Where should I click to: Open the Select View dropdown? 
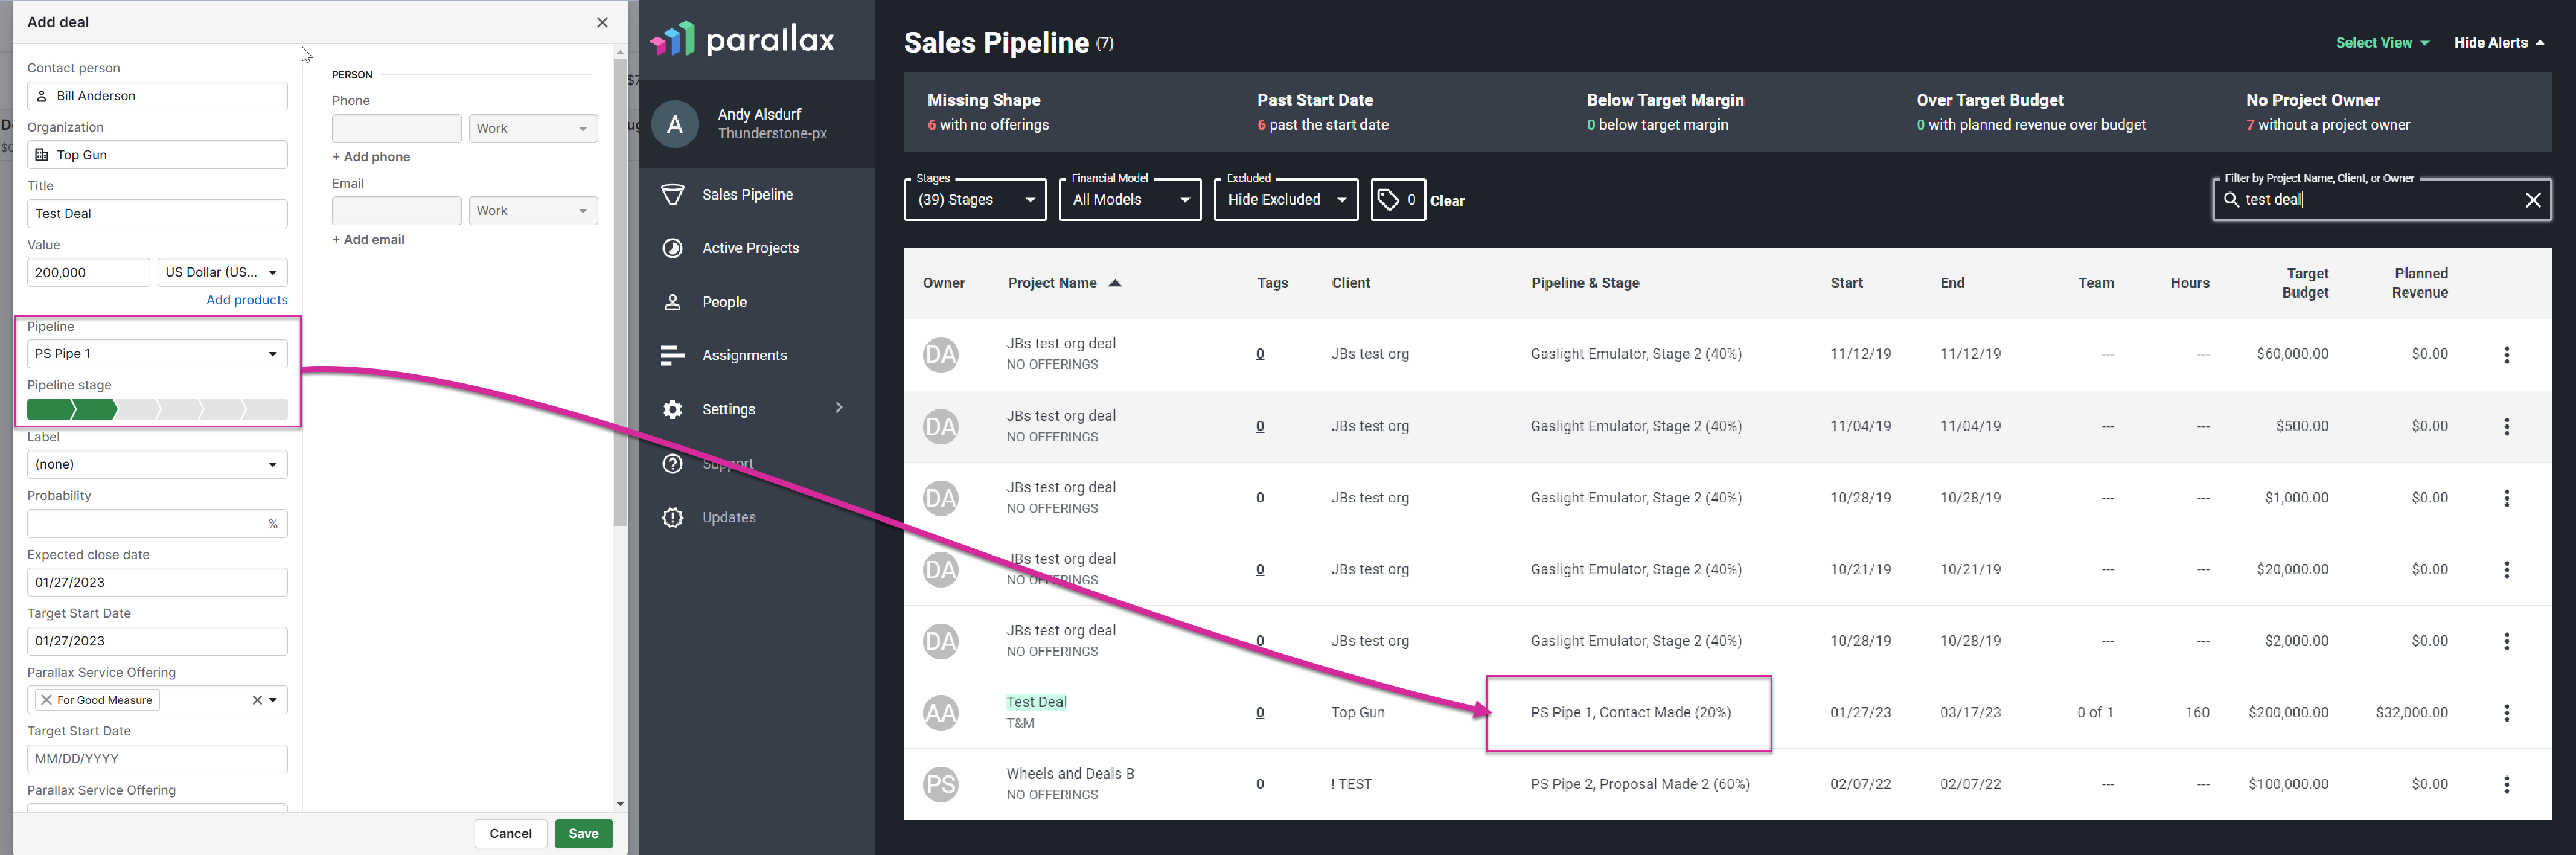click(x=2382, y=43)
